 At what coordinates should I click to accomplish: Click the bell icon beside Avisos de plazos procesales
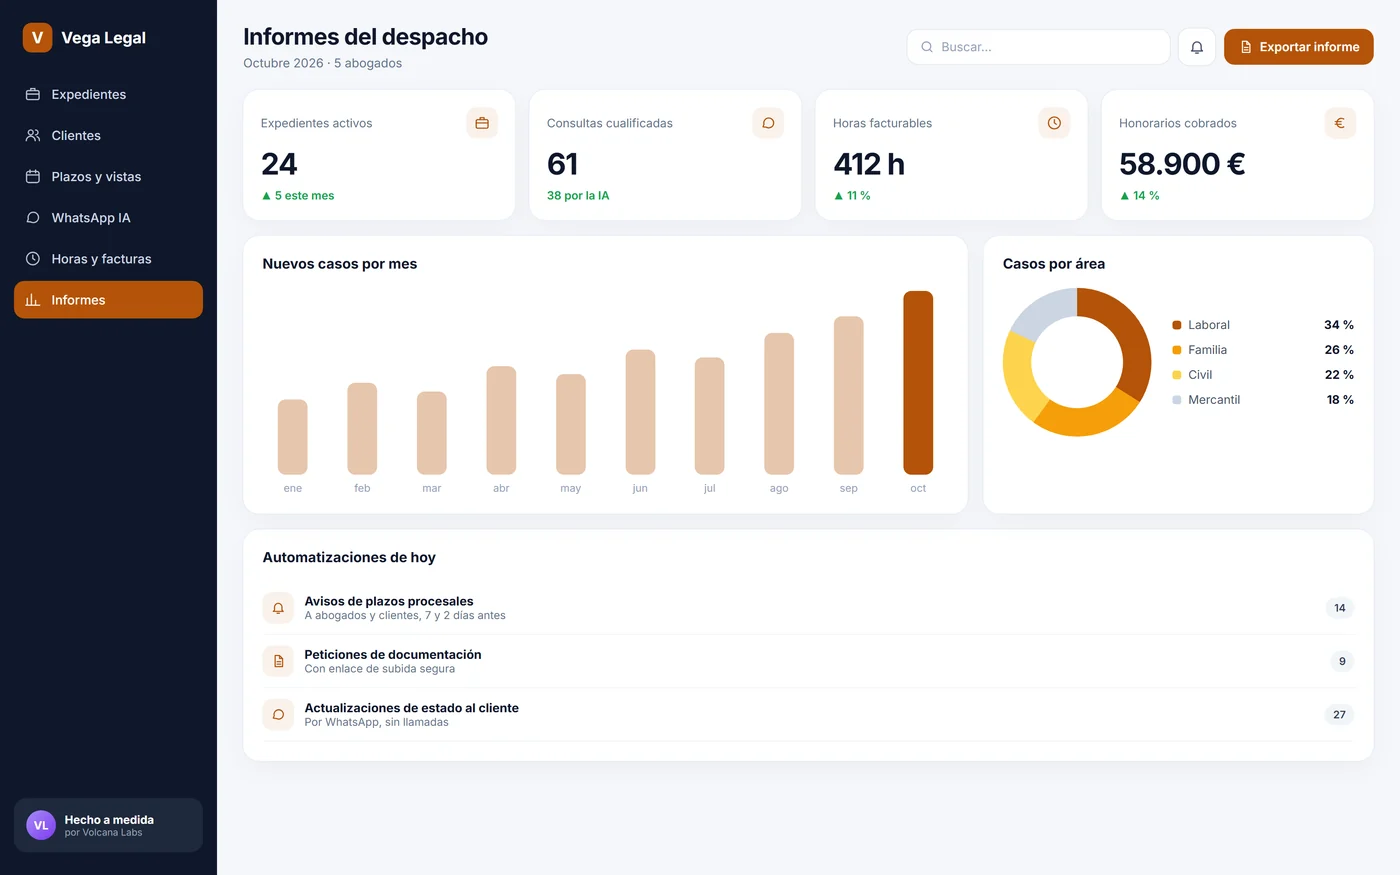pos(278,608)
